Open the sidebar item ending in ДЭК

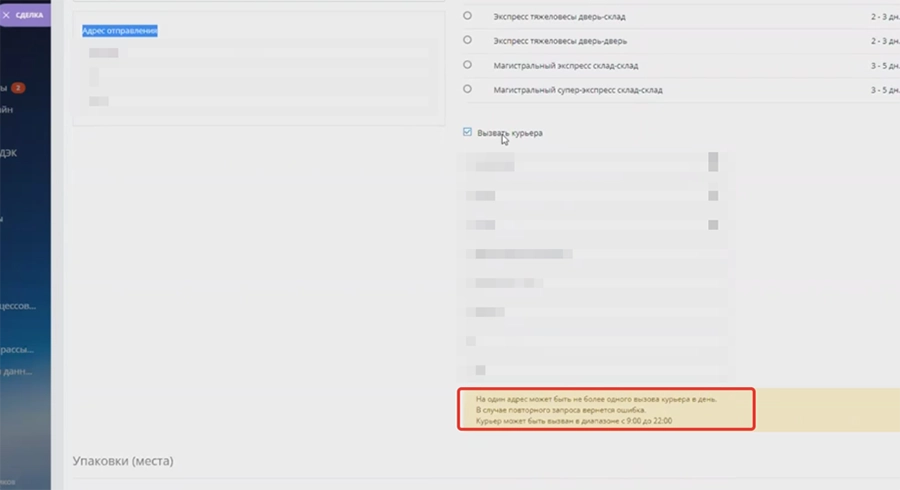[x=10, y=155]
